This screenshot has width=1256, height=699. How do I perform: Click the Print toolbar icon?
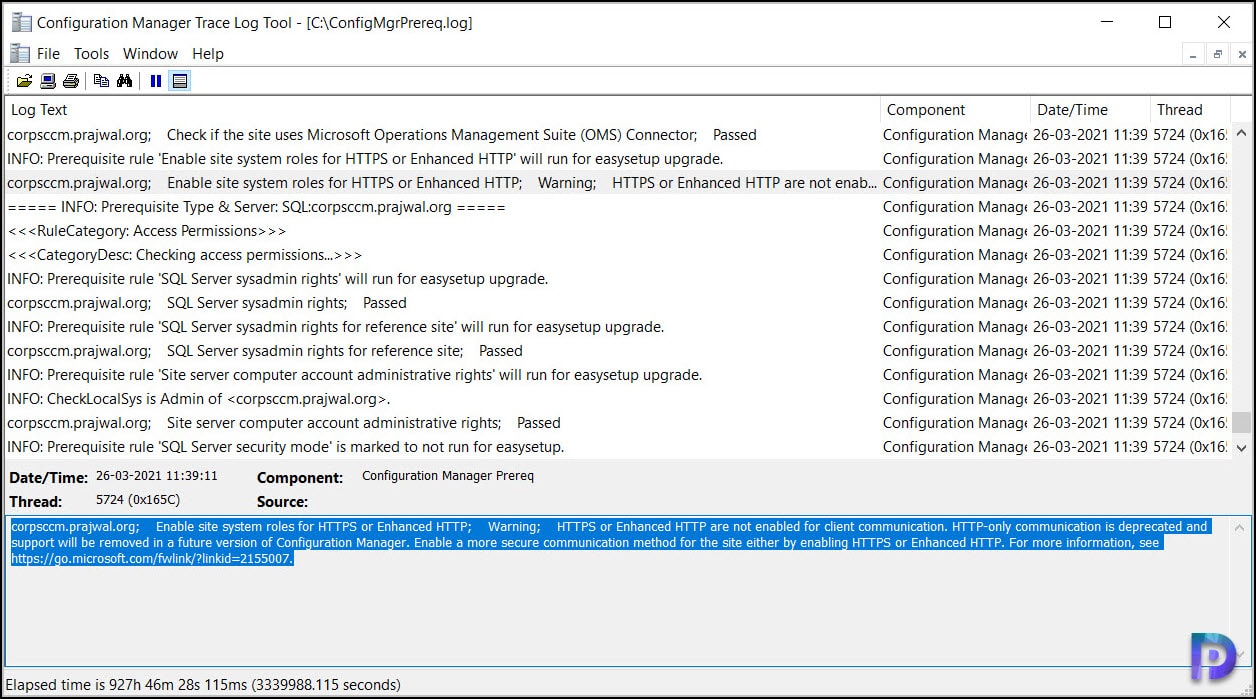coord(71,81)
